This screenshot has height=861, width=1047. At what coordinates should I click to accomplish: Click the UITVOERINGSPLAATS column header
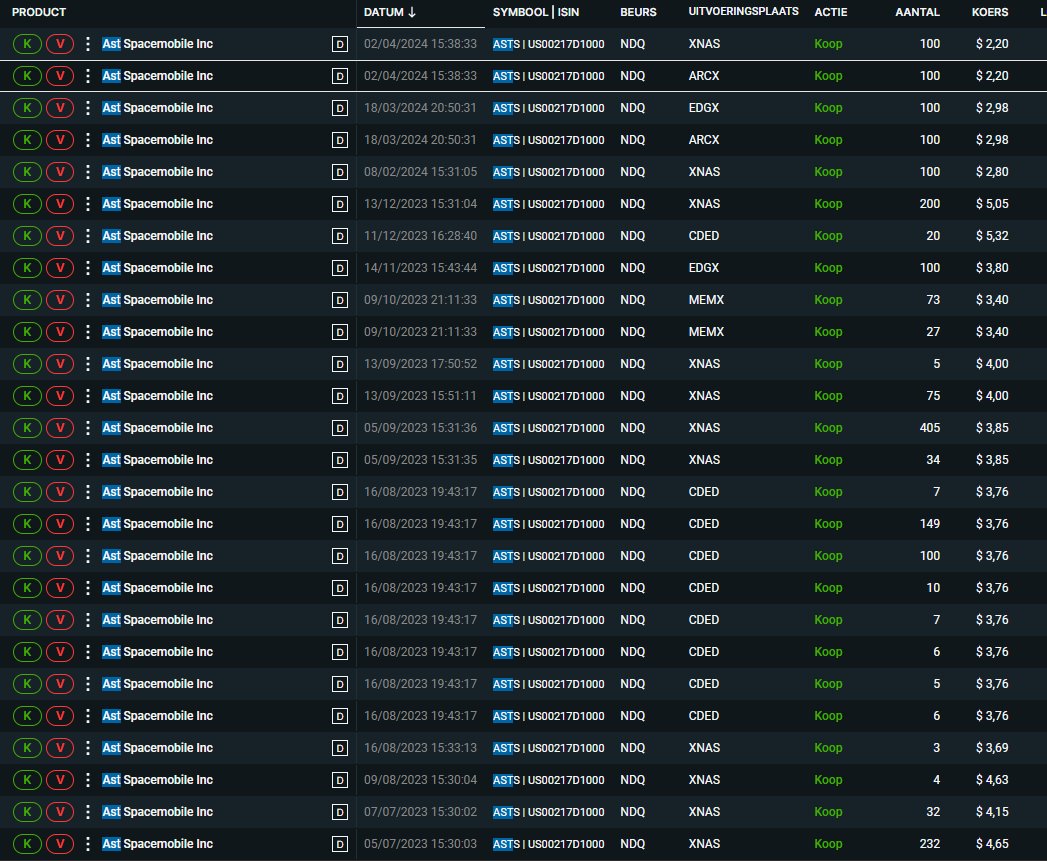pyautogui.click(x=743, y=11)
